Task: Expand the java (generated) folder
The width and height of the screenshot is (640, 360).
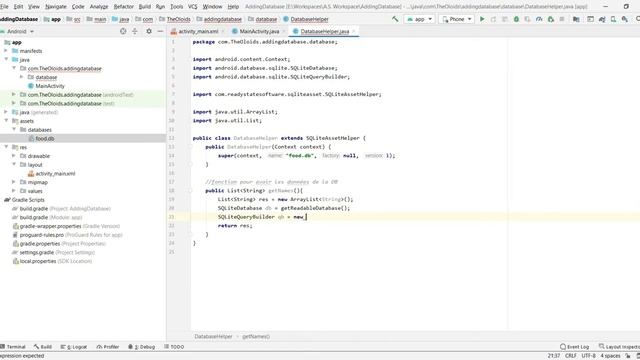Action: [6, 112]
